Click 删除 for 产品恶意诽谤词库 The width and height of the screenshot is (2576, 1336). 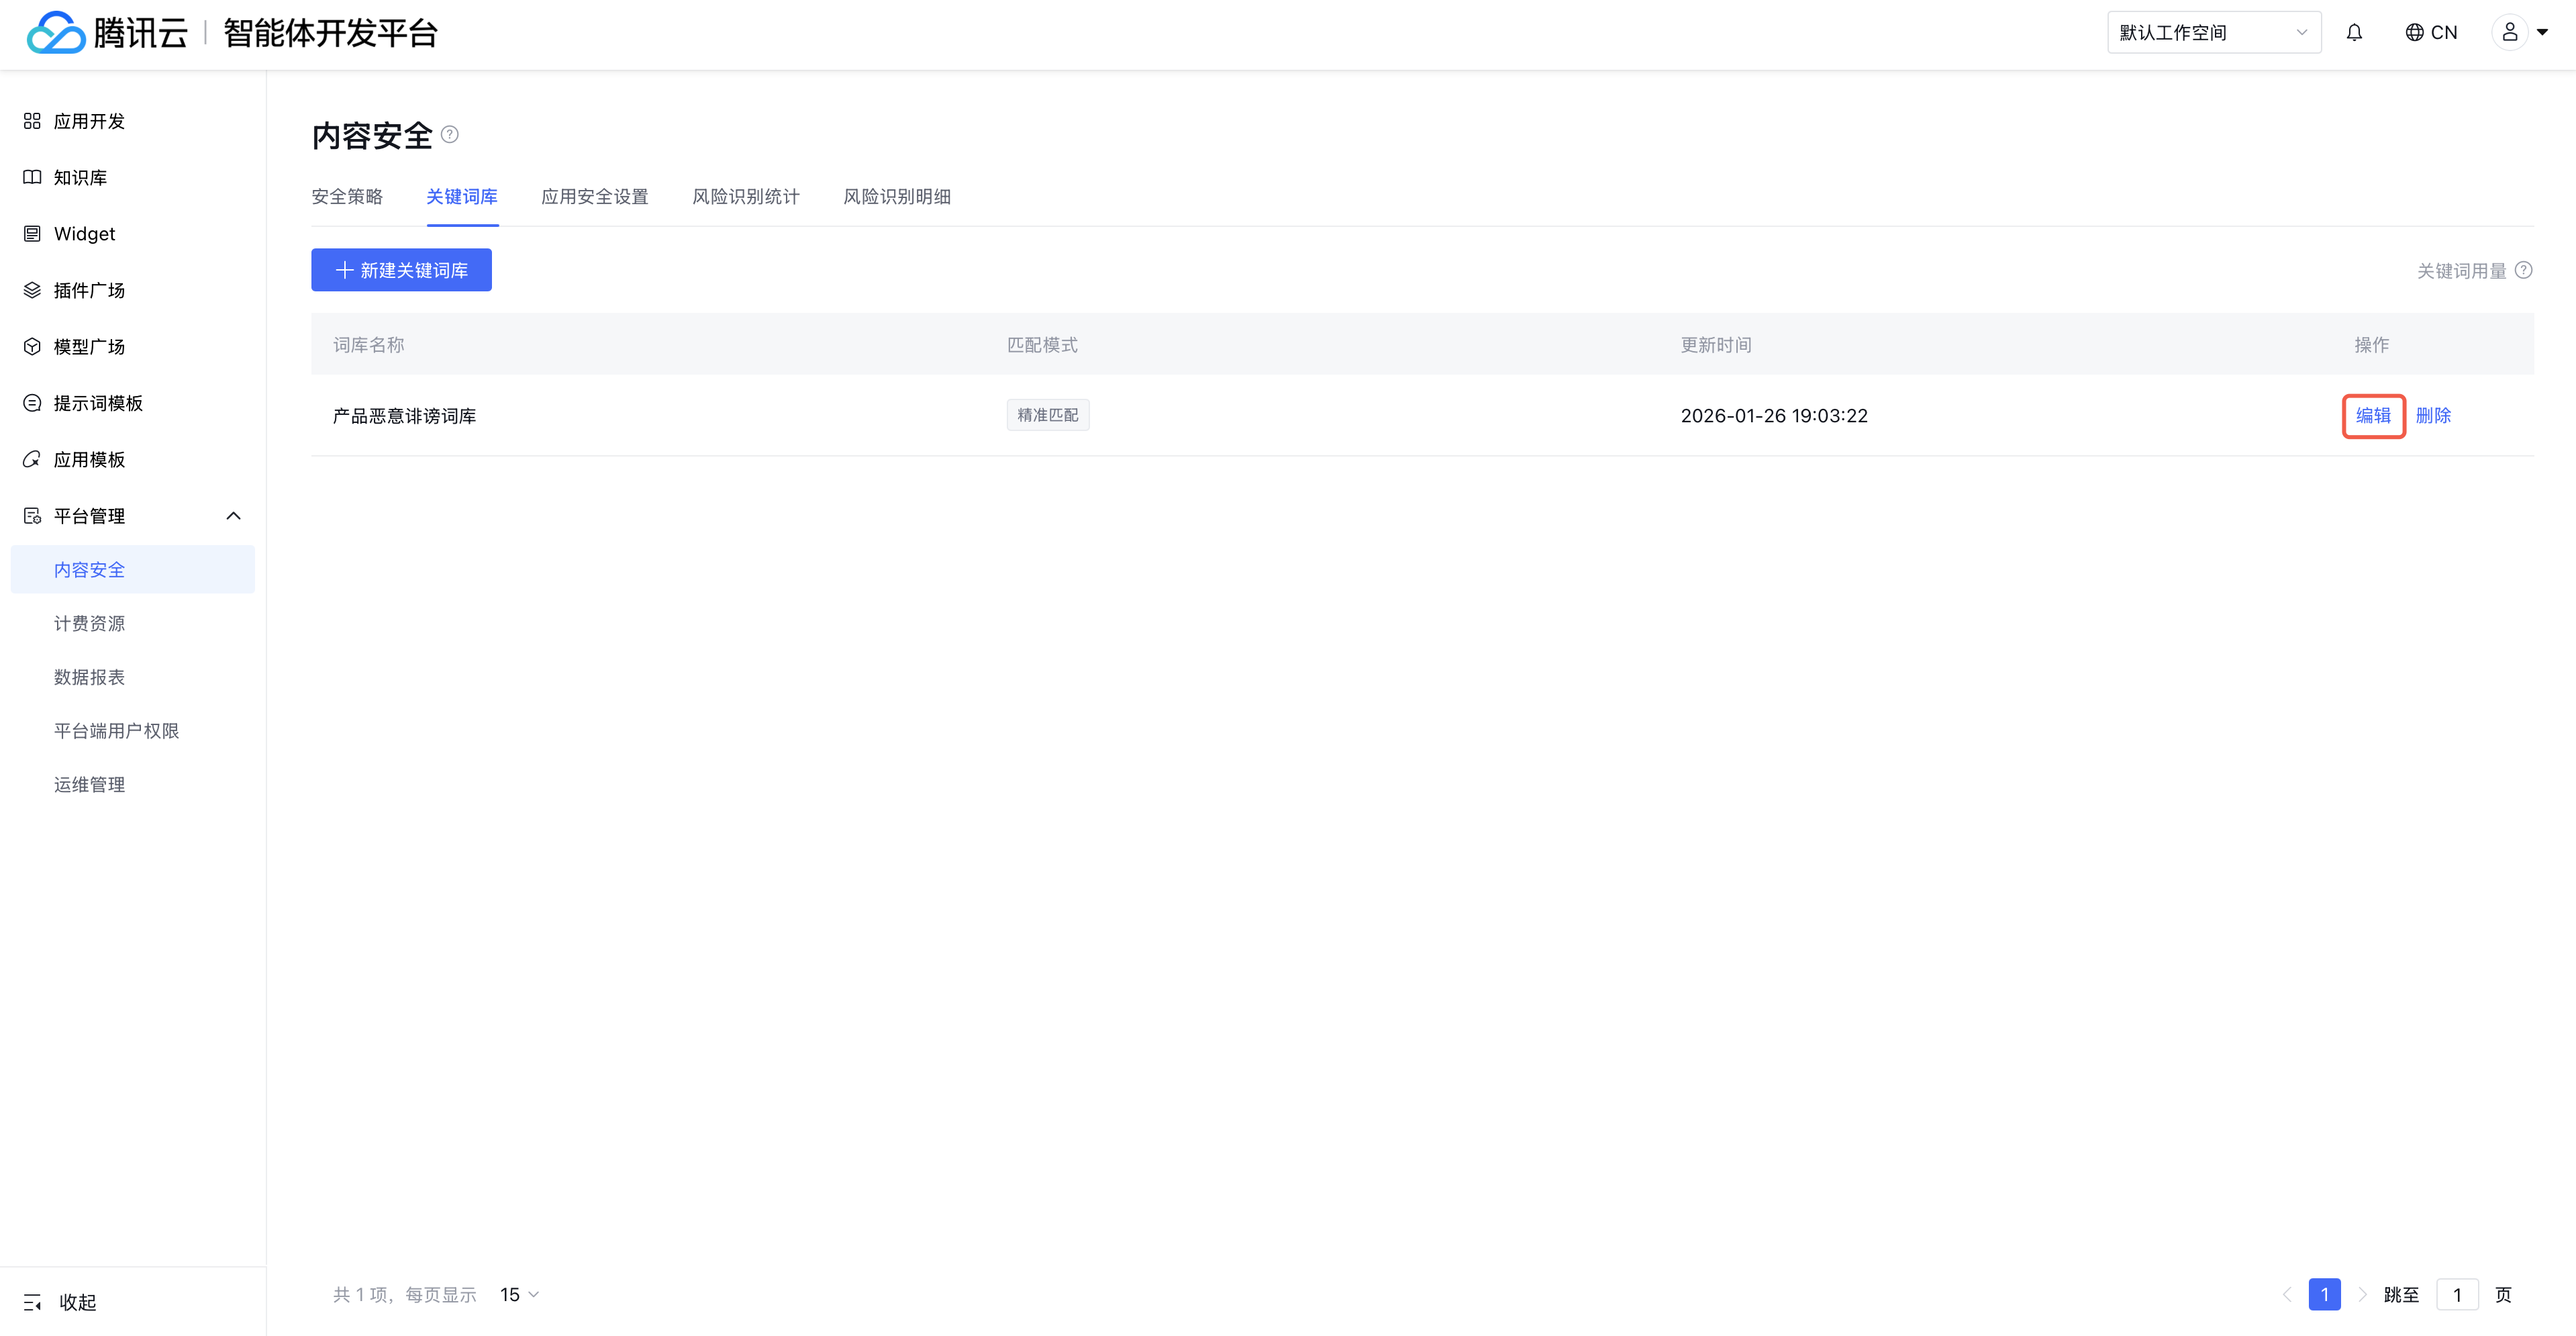(2433, 416)
